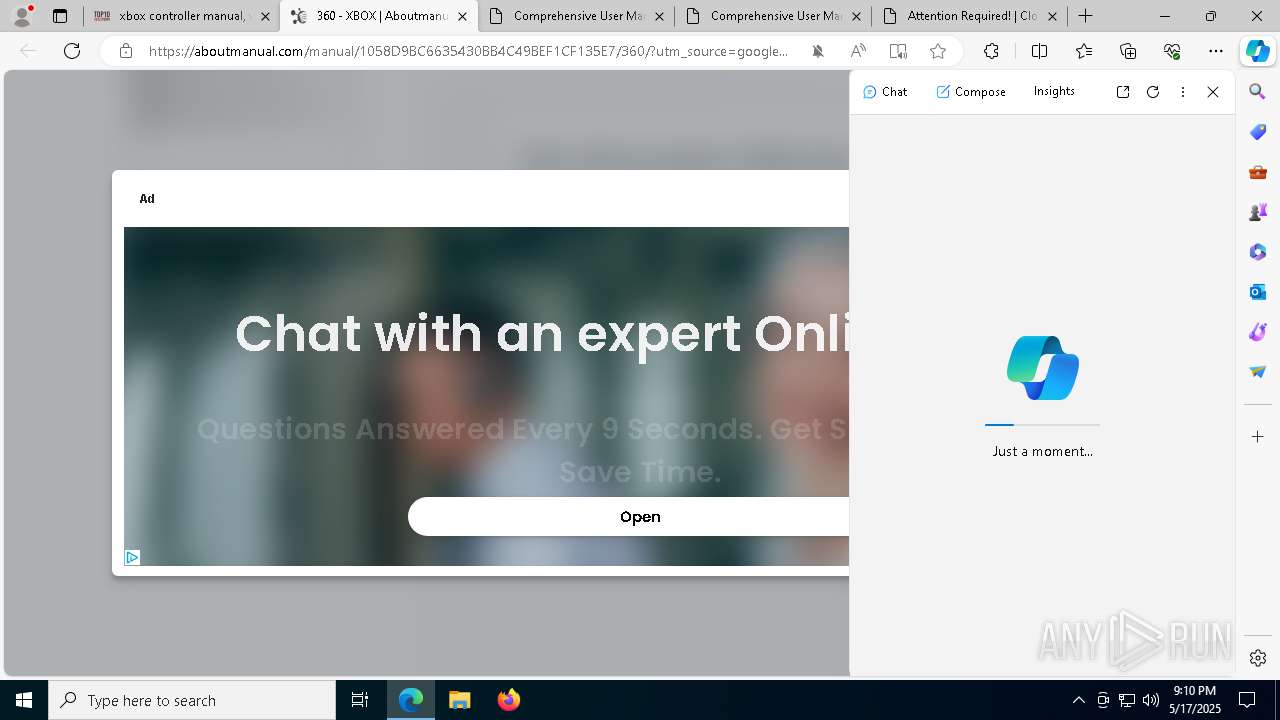The image size is (1280, 720).
Task: Open sidebar Search icon
Action: (x=1258, y=92)
